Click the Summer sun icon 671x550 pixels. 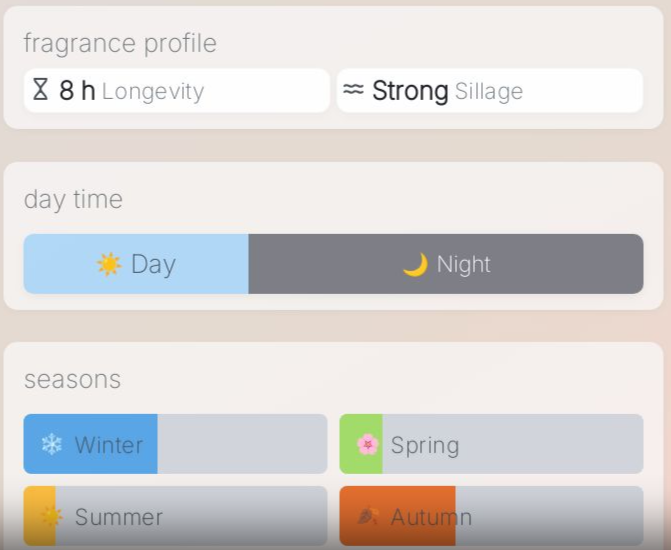51,517
